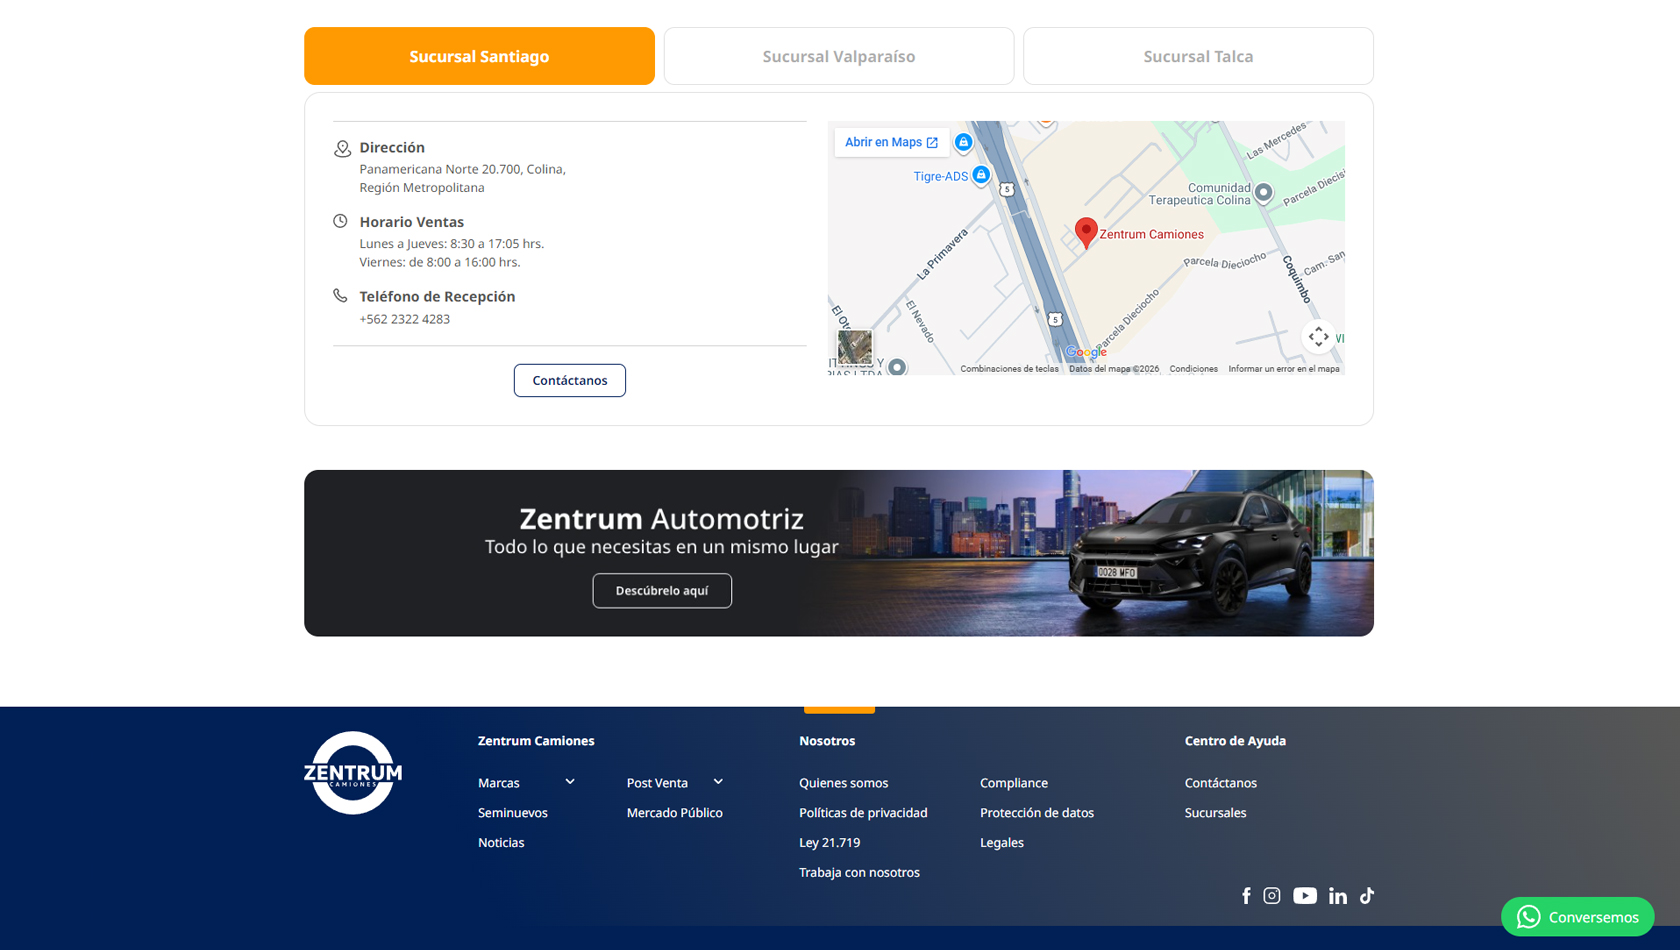Select the Sucursal Valparaíso tab
The height and width of the screenshot is (950, 1680).
click(839, 56)
